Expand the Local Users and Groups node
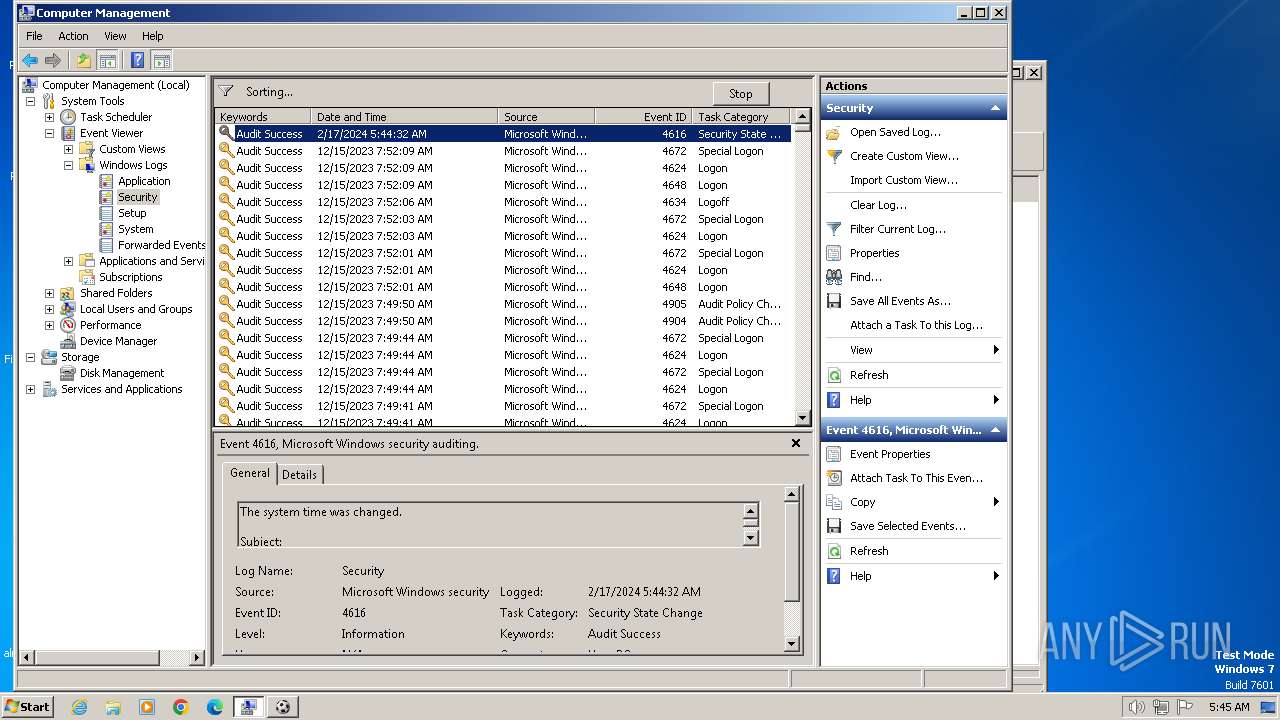The height and width of the screenshot is (720, 1280). coord(49,309)
